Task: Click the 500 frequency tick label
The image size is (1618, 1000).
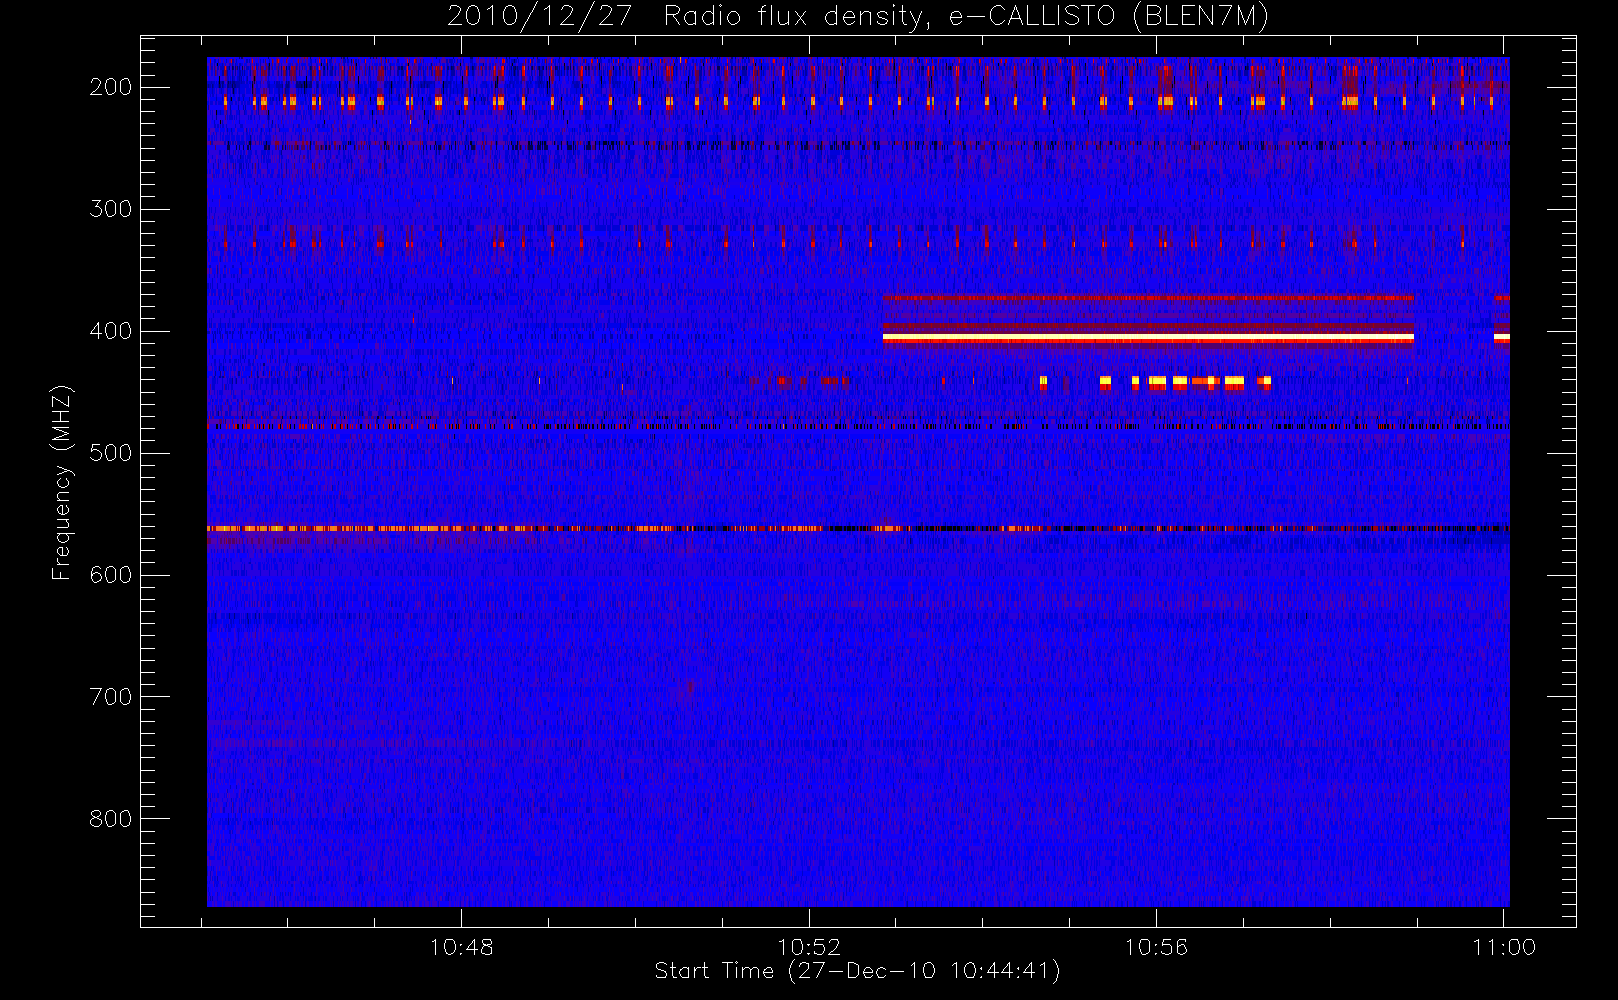Action: (111, 453)
